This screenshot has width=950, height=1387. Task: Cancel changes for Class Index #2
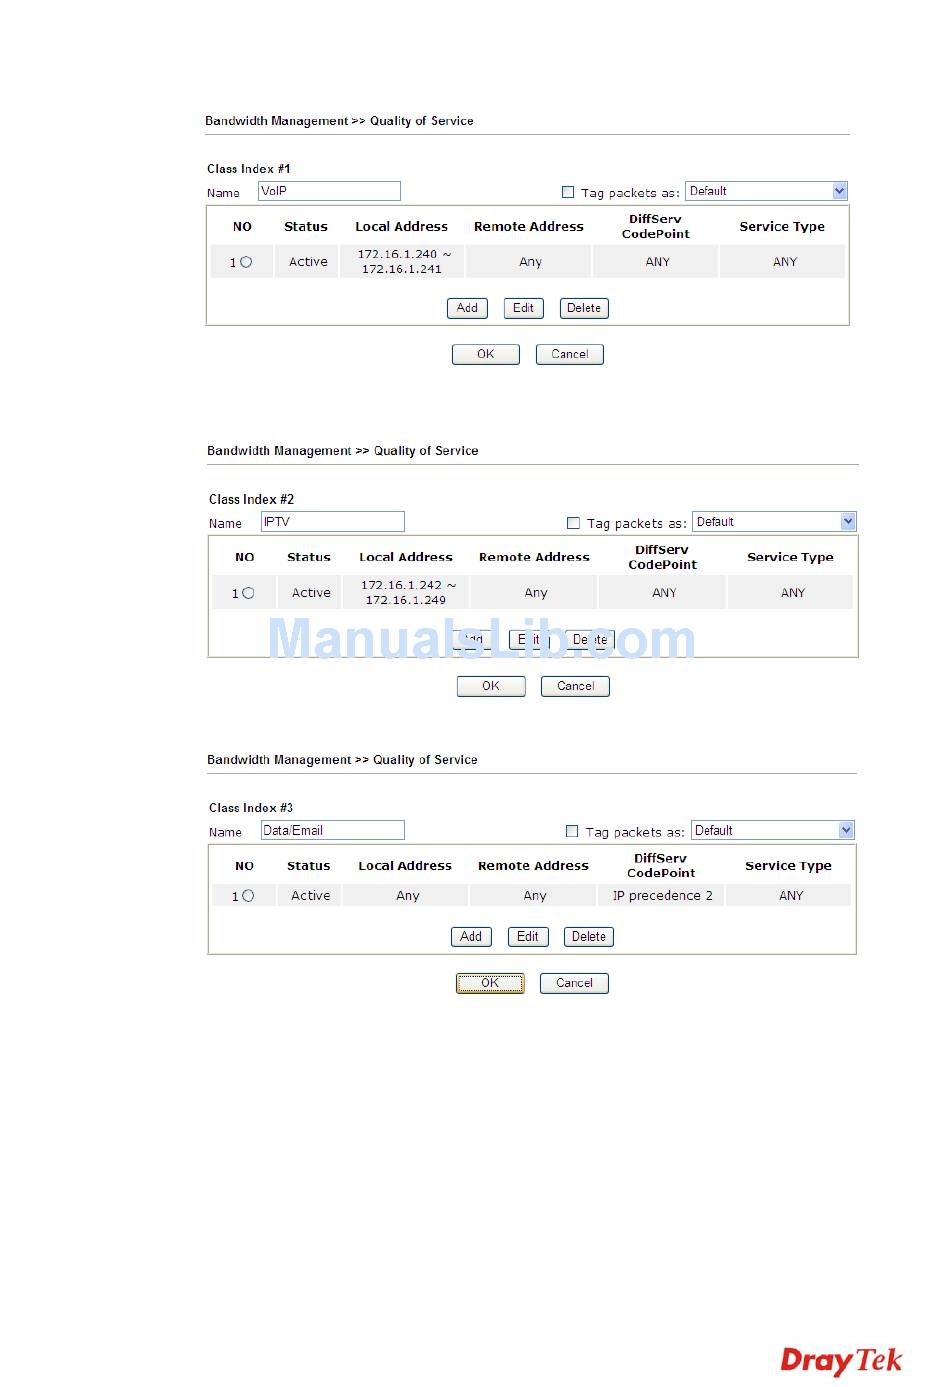pyautogui.click(x=575, y=686)
